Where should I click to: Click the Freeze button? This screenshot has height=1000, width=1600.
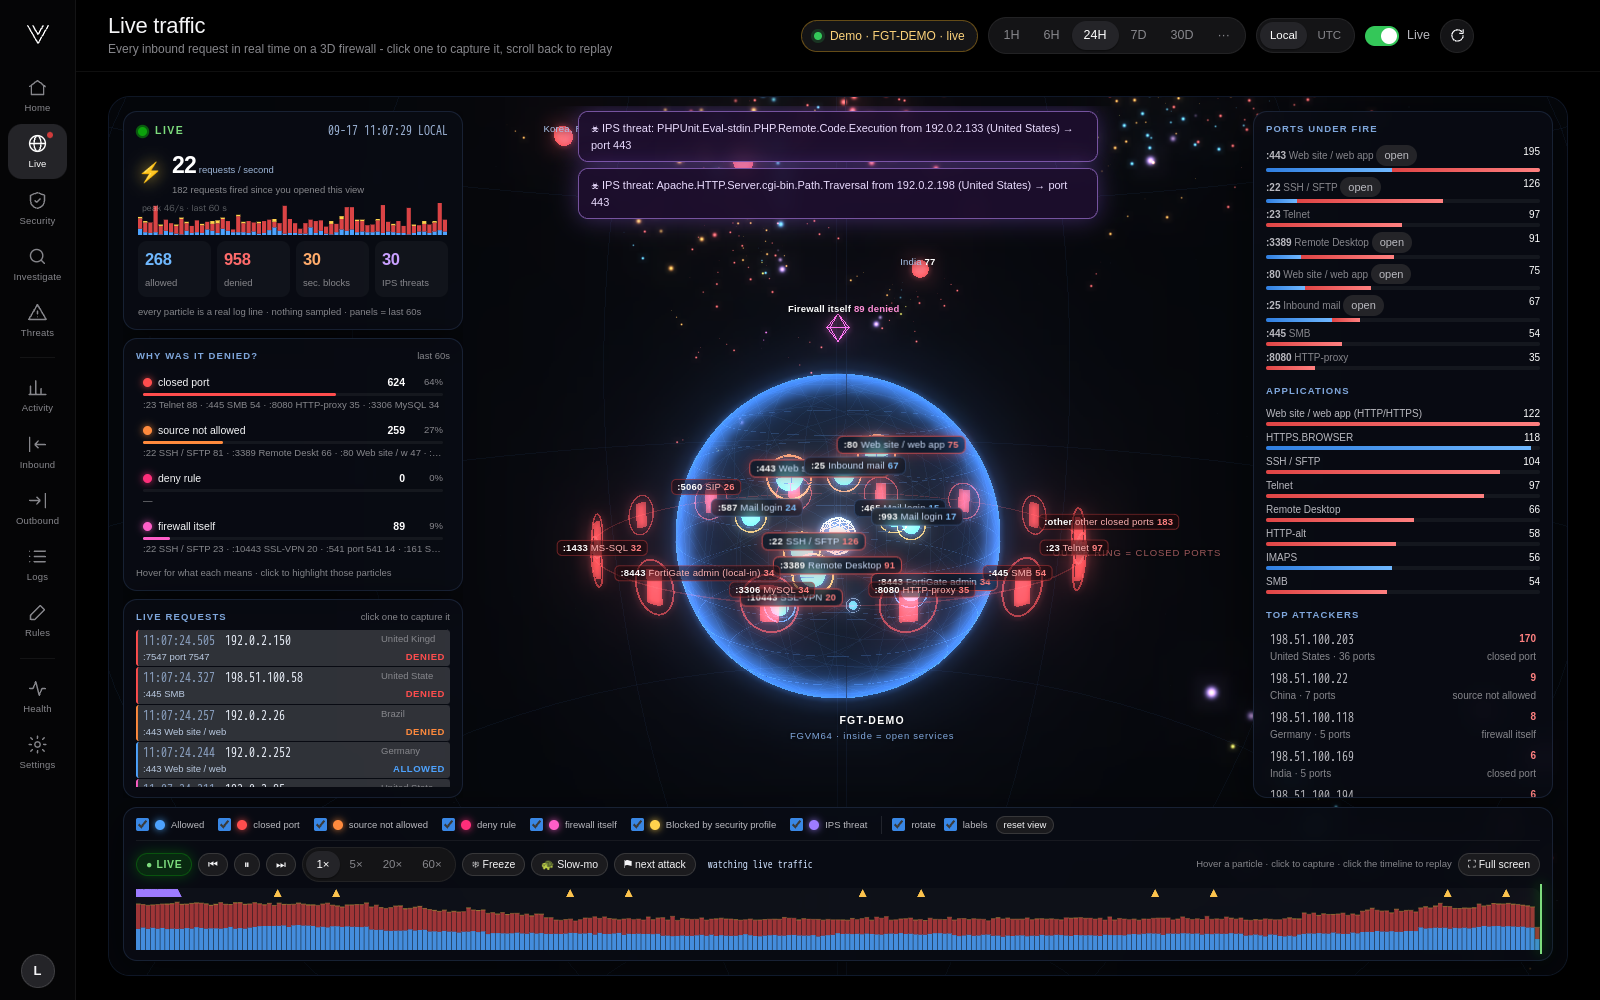[x=494, y=864]
